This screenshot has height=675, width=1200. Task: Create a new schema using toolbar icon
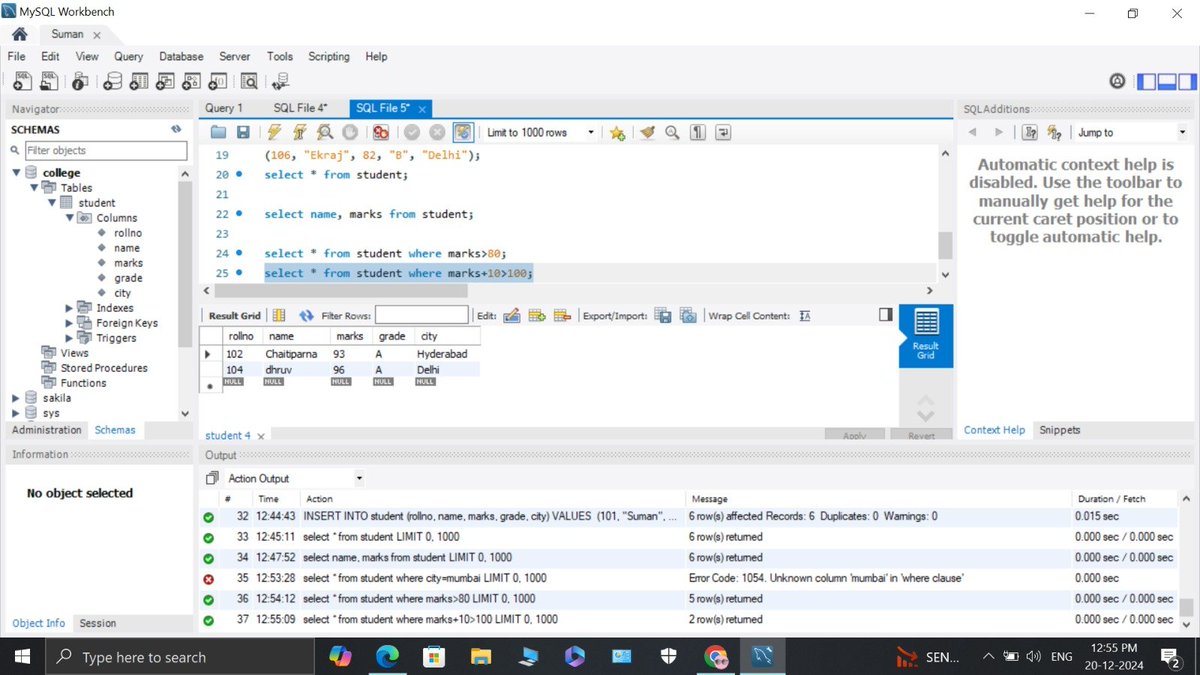113,82
